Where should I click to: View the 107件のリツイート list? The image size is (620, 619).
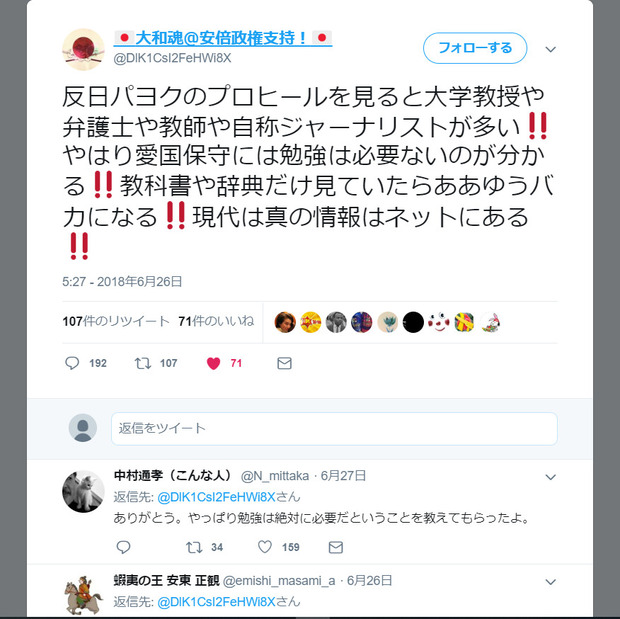coord(116,321)
